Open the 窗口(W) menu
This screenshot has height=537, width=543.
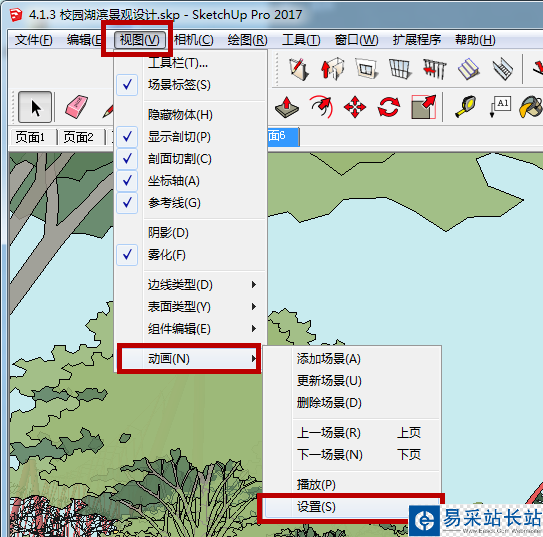356,40
